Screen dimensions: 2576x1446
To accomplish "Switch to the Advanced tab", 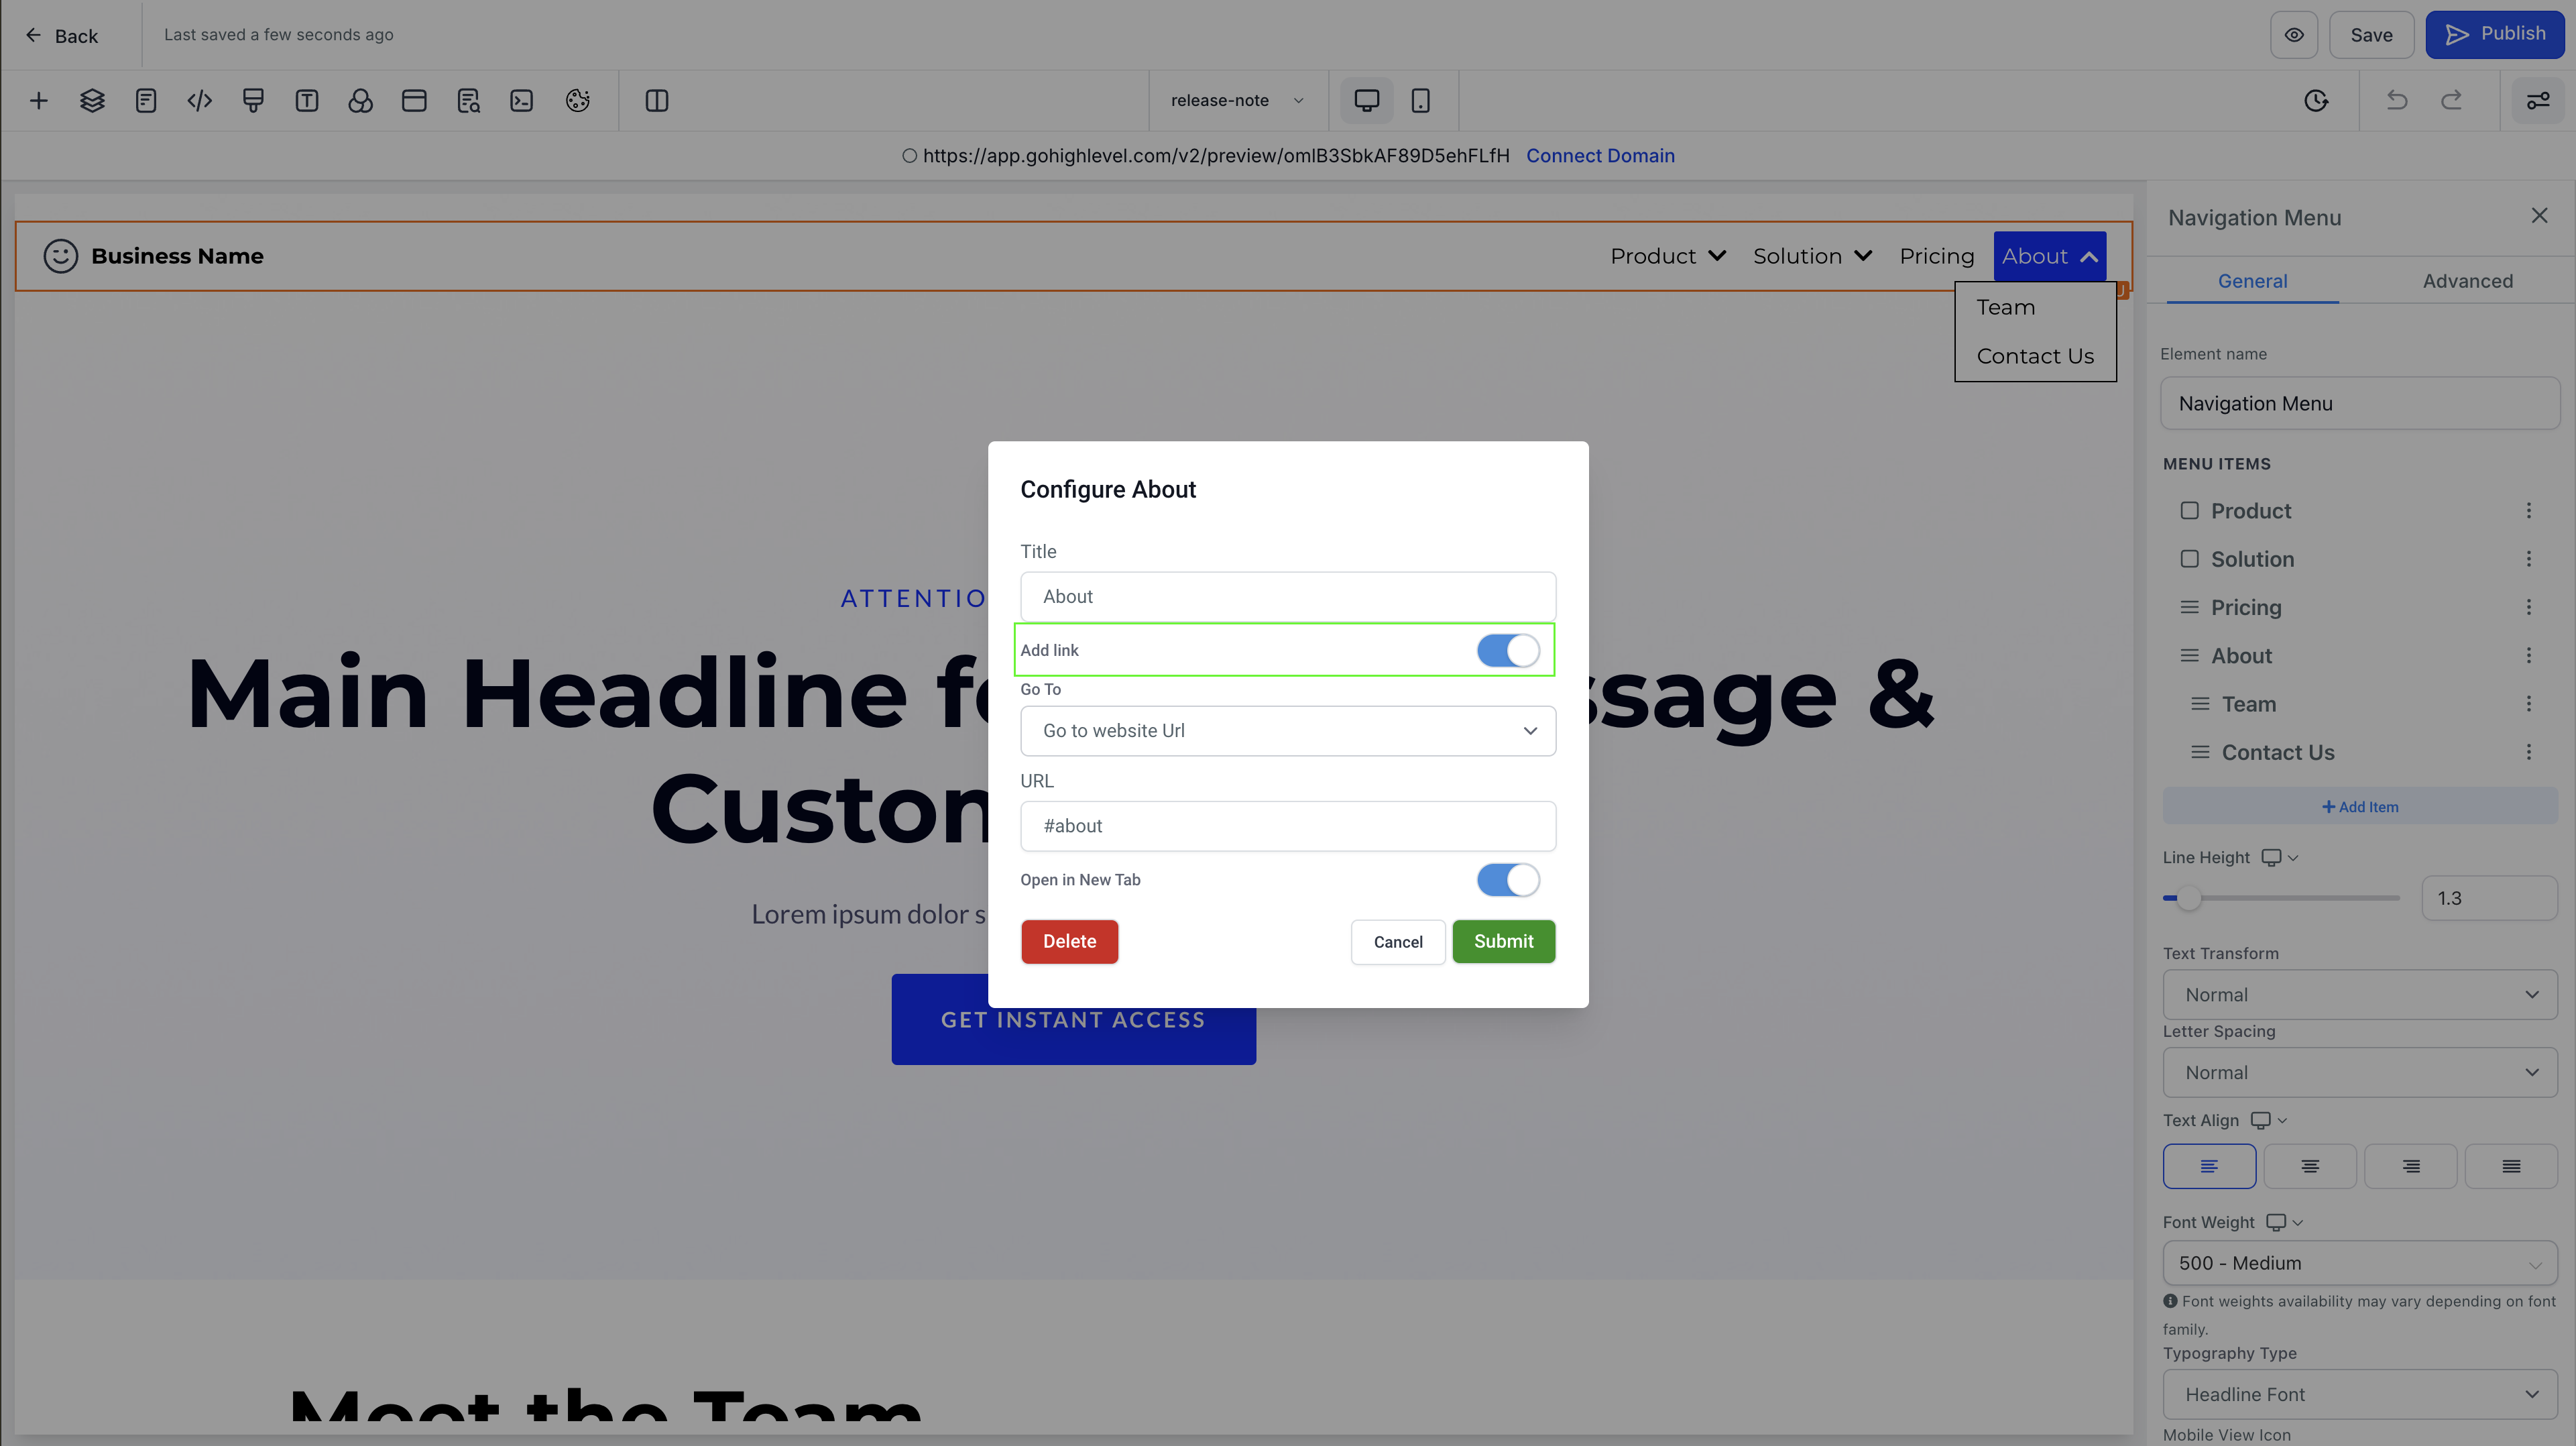I will pos(2467,281).
